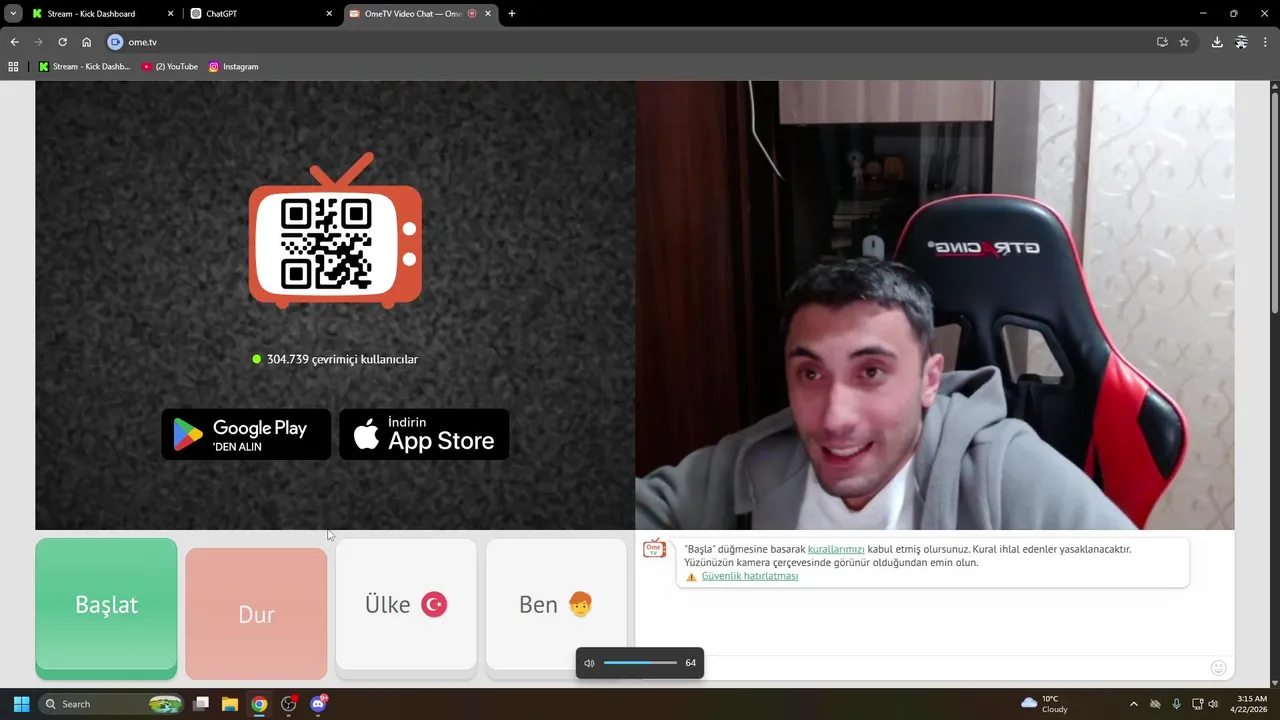Click the volume speaker icon in overlay
This screenshot has width=1280, height=720.
tap(589, 663)
